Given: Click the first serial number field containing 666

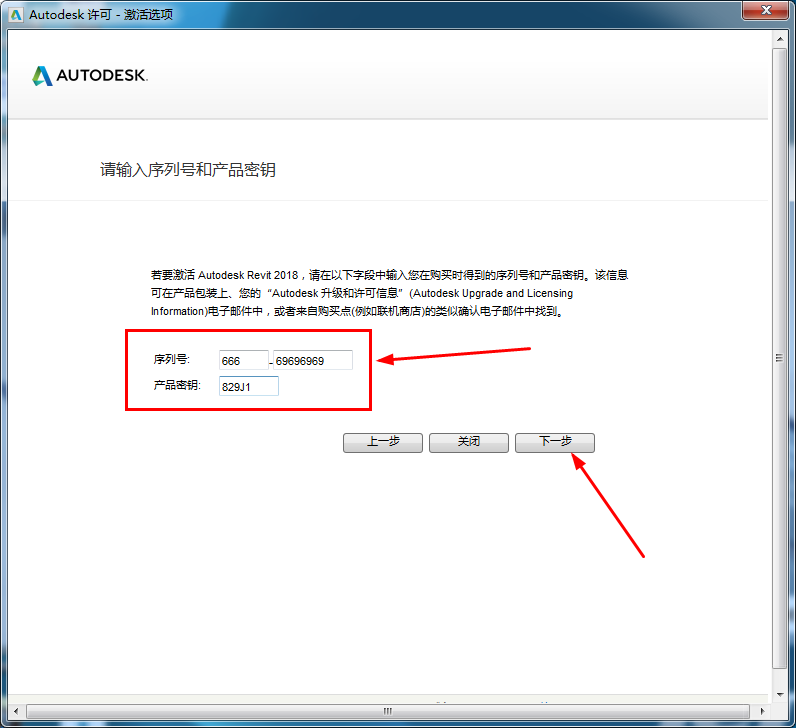Looking at the screenshot, I should point(243,360).
